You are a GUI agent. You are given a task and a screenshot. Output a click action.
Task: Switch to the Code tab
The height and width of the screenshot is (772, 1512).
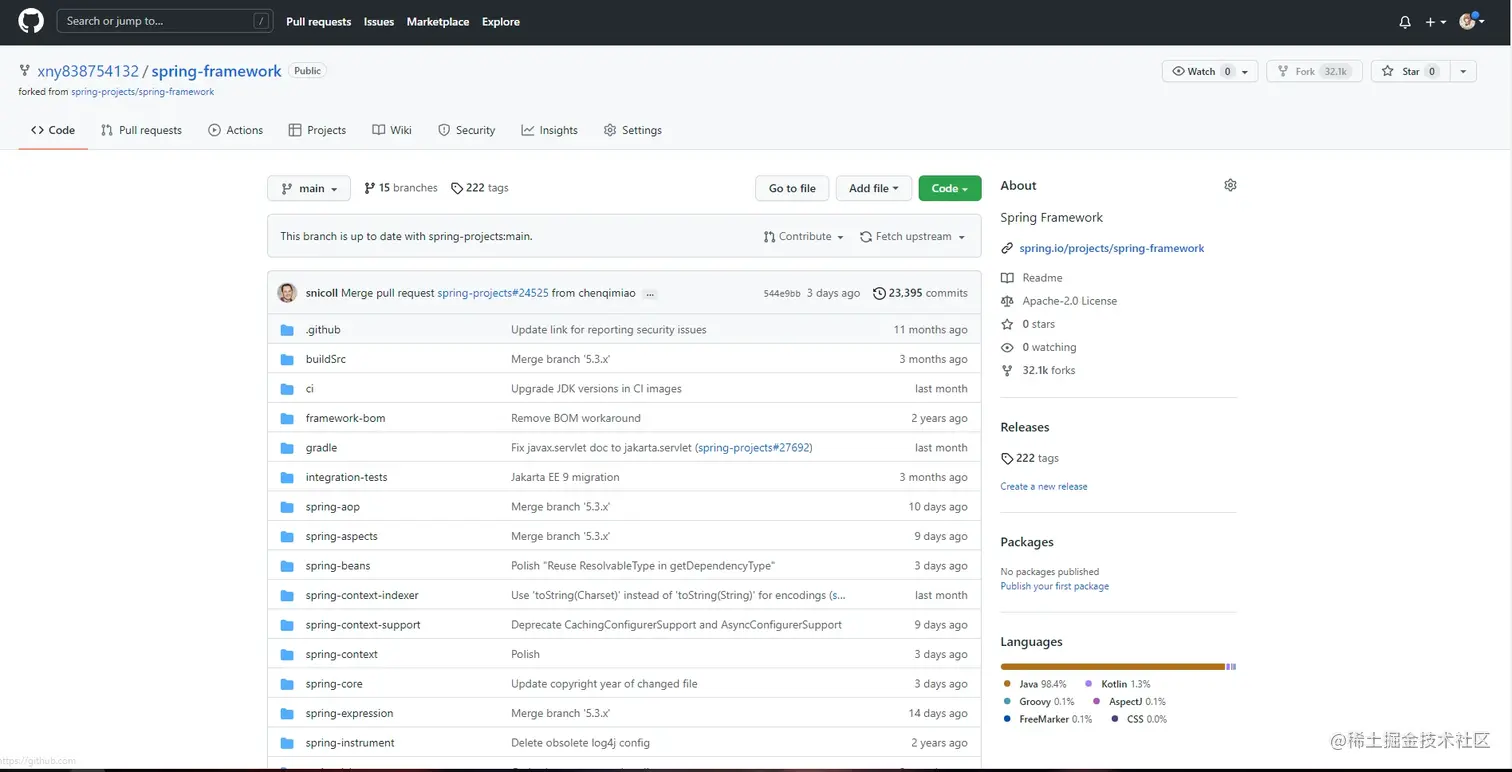point(53,130)
